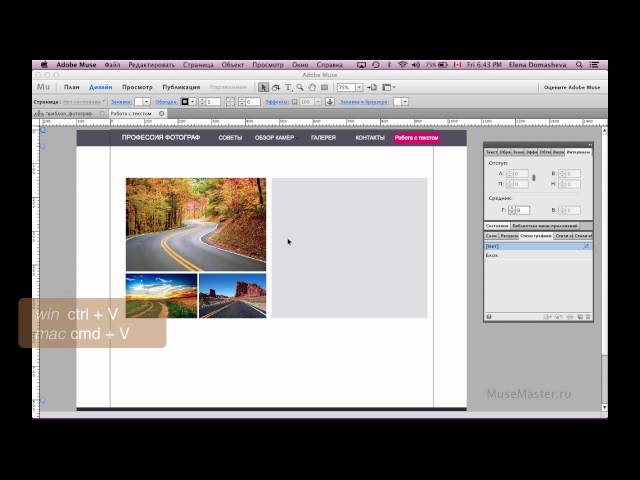Screen dimensions: 640x480
Task: Open the Объект menu
Action: click(x=233, y=64)
